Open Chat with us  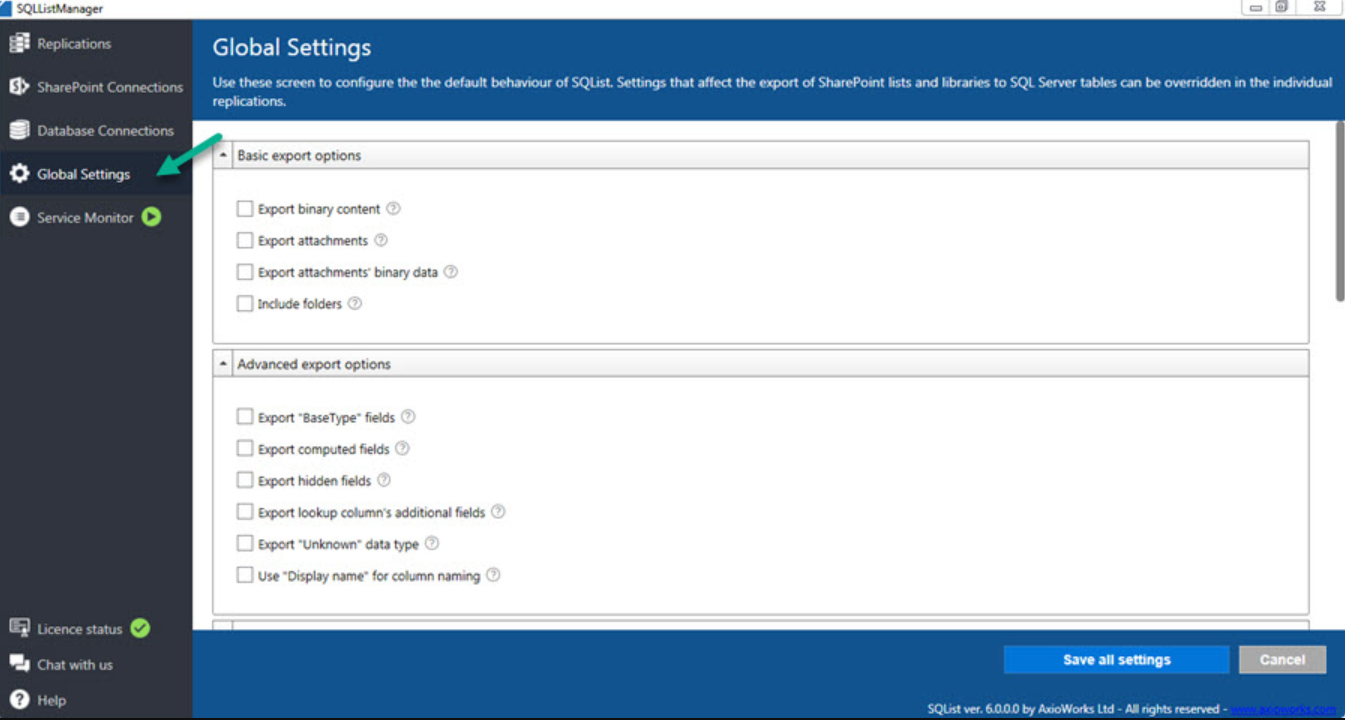[75, 664]
